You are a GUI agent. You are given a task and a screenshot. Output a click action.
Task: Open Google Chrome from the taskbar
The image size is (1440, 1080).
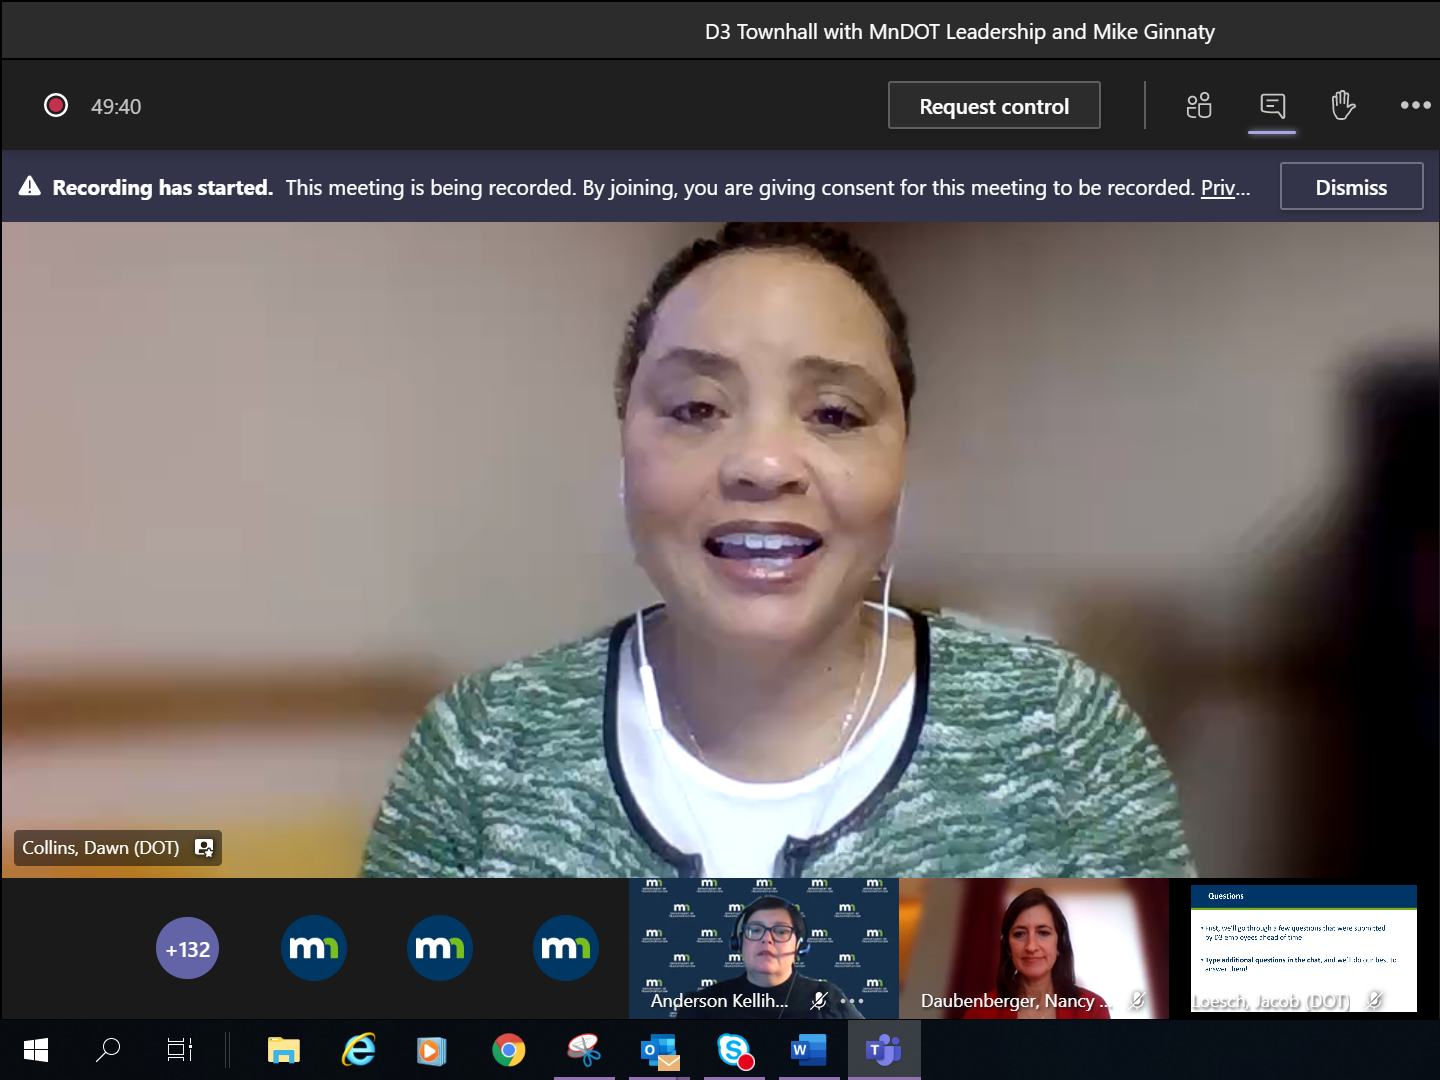click(508, 1050)
